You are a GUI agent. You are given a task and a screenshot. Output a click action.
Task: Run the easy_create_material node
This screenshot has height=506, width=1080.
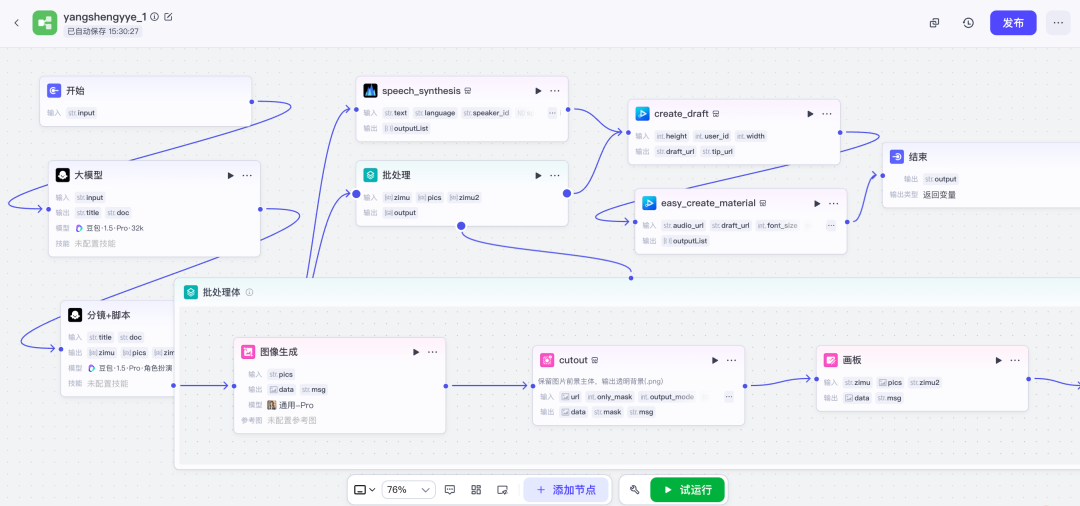(818, 203)
